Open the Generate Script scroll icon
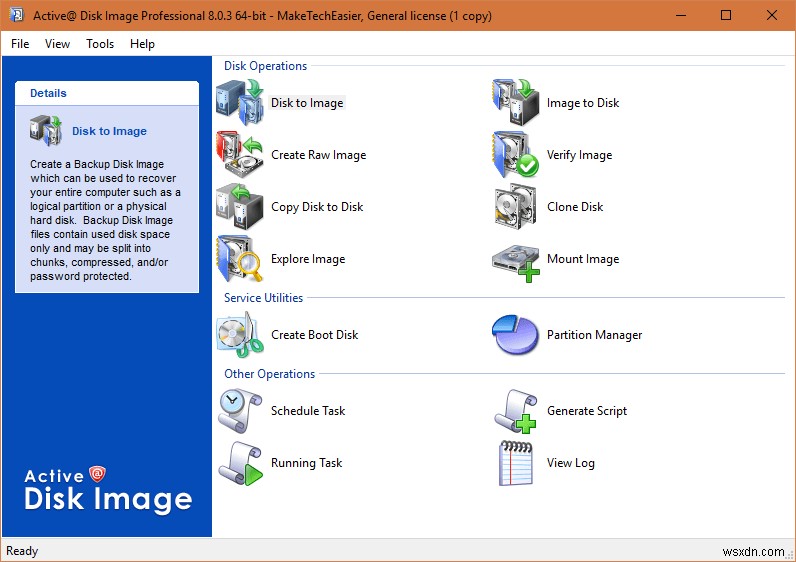 516,411
